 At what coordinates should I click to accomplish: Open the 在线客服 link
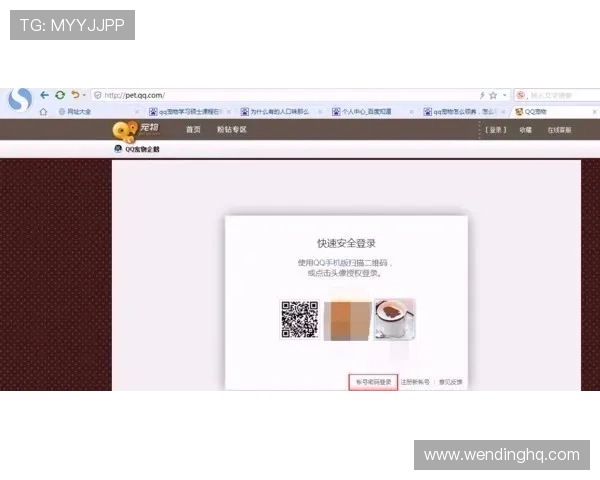559,130
